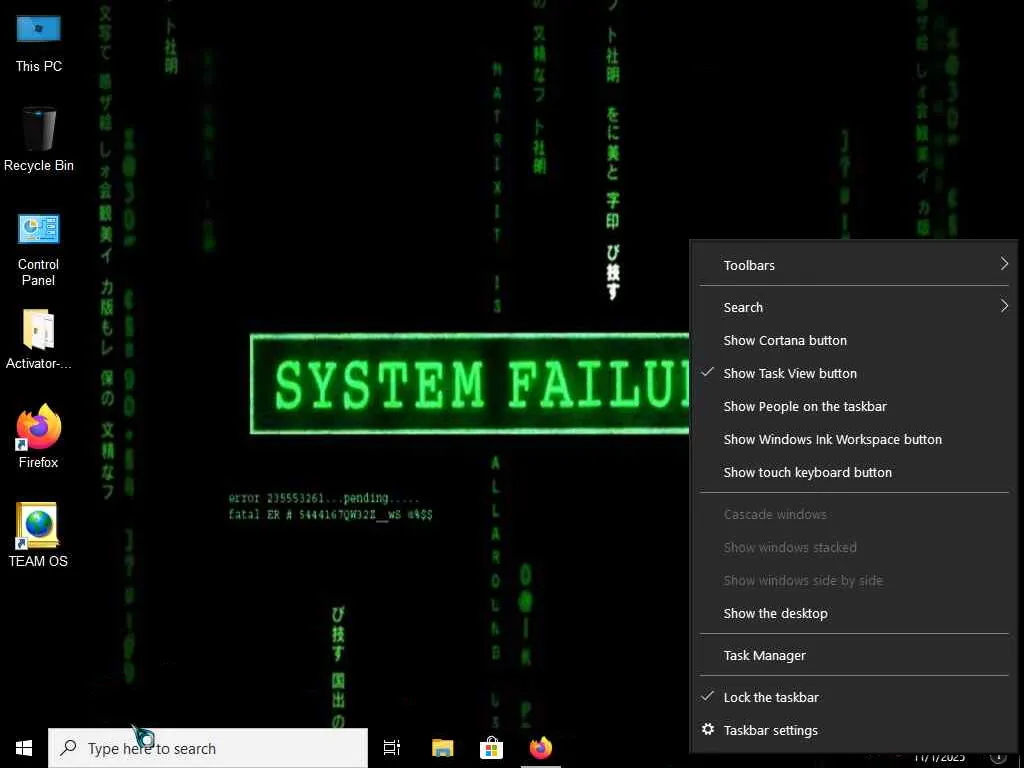1024x768 pixels.
Task: Click the Task View taskbar icon
Action: 392,748
